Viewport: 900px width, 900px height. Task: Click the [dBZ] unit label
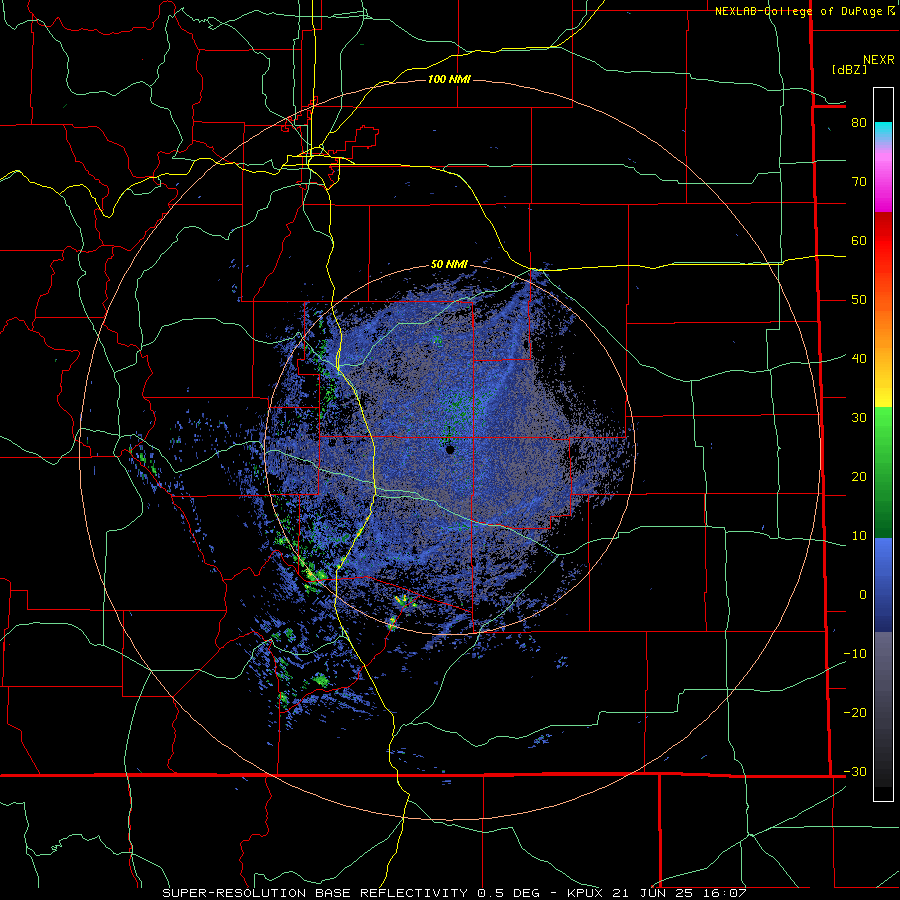(x=850, y=69)
